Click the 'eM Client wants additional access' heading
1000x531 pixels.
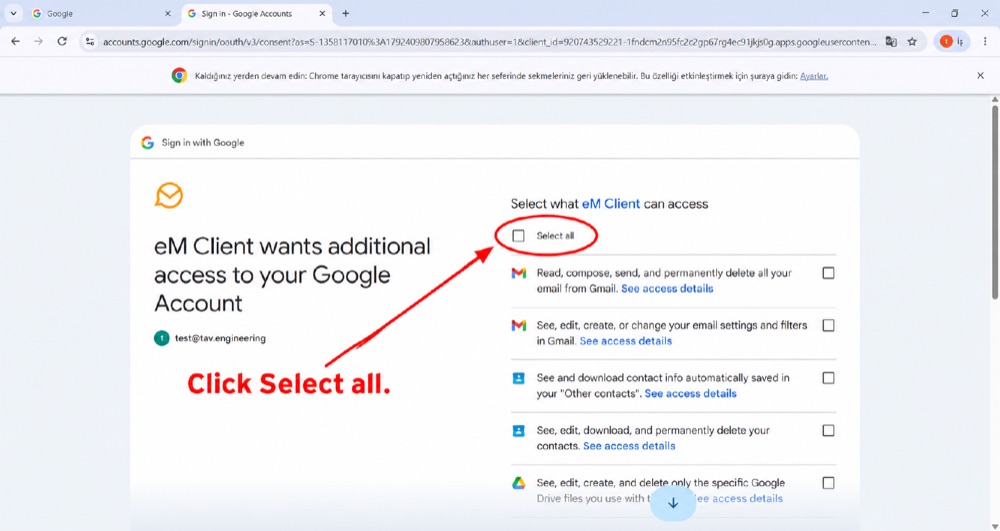tap(293, 275)
